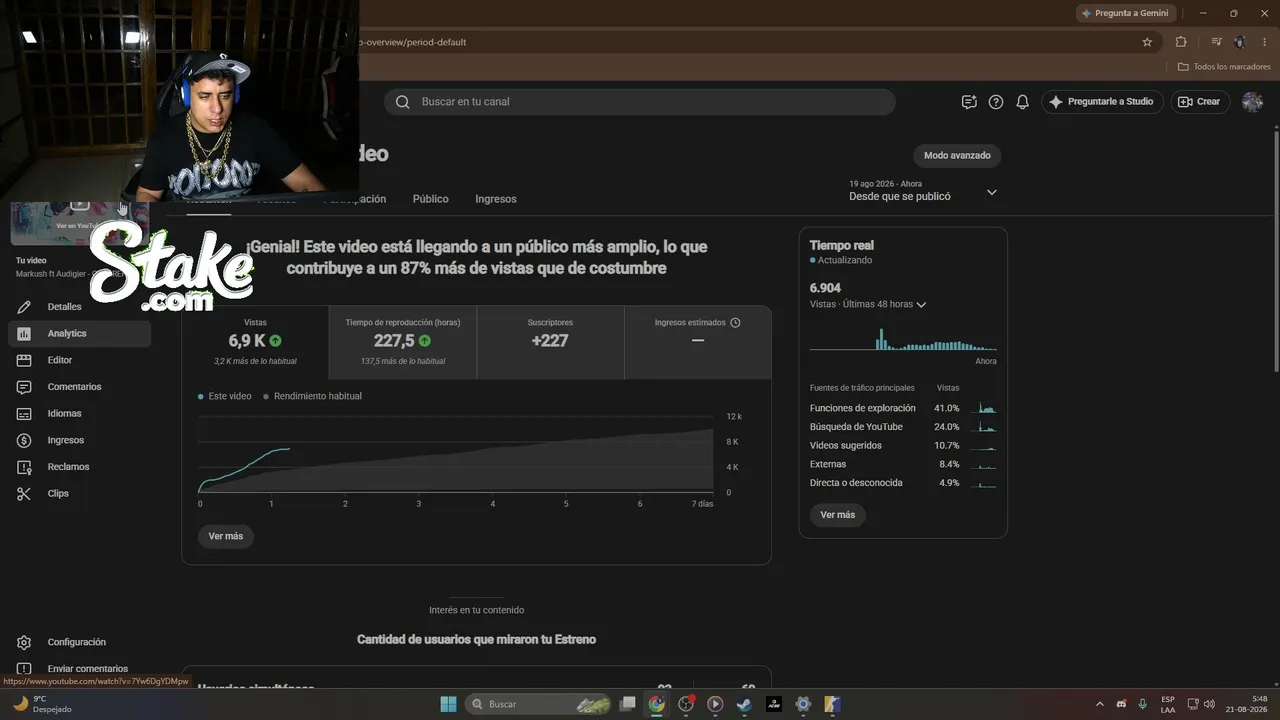Open Chrome's media control icon
This screenshot has height=720, width=1280.
point(1216,42)
